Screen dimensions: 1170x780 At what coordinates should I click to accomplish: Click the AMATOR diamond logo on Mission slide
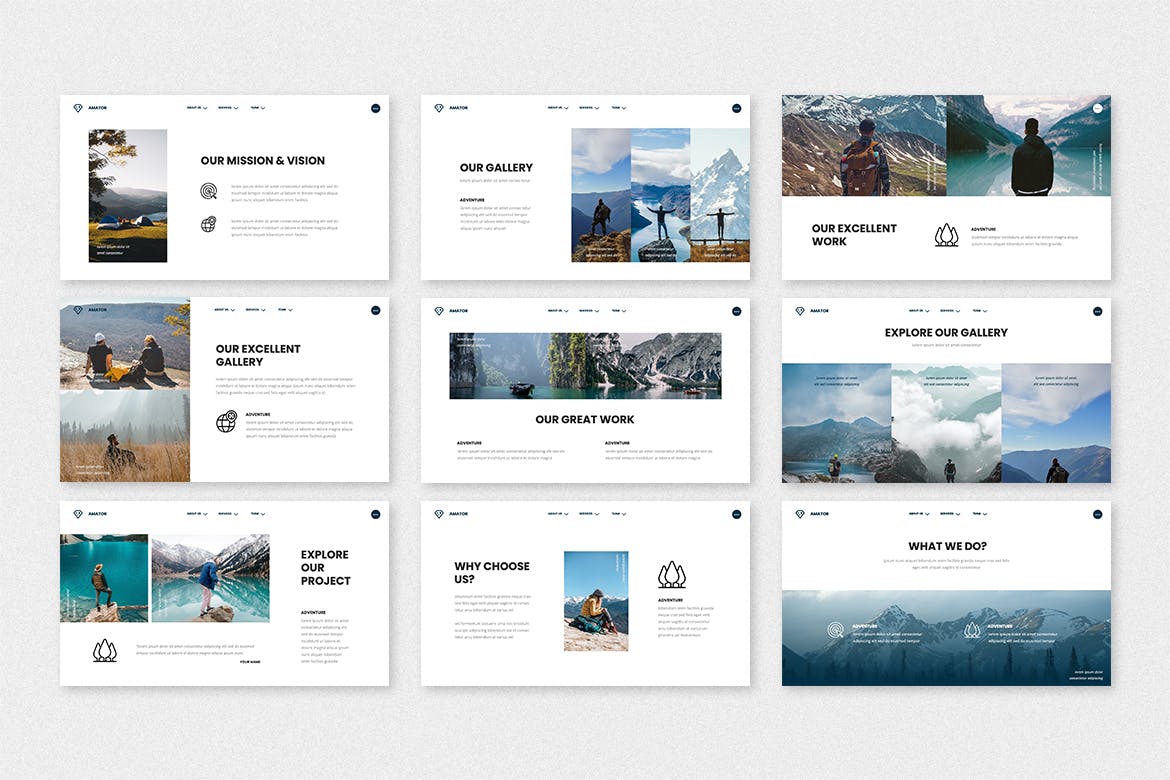click(77, 107)
